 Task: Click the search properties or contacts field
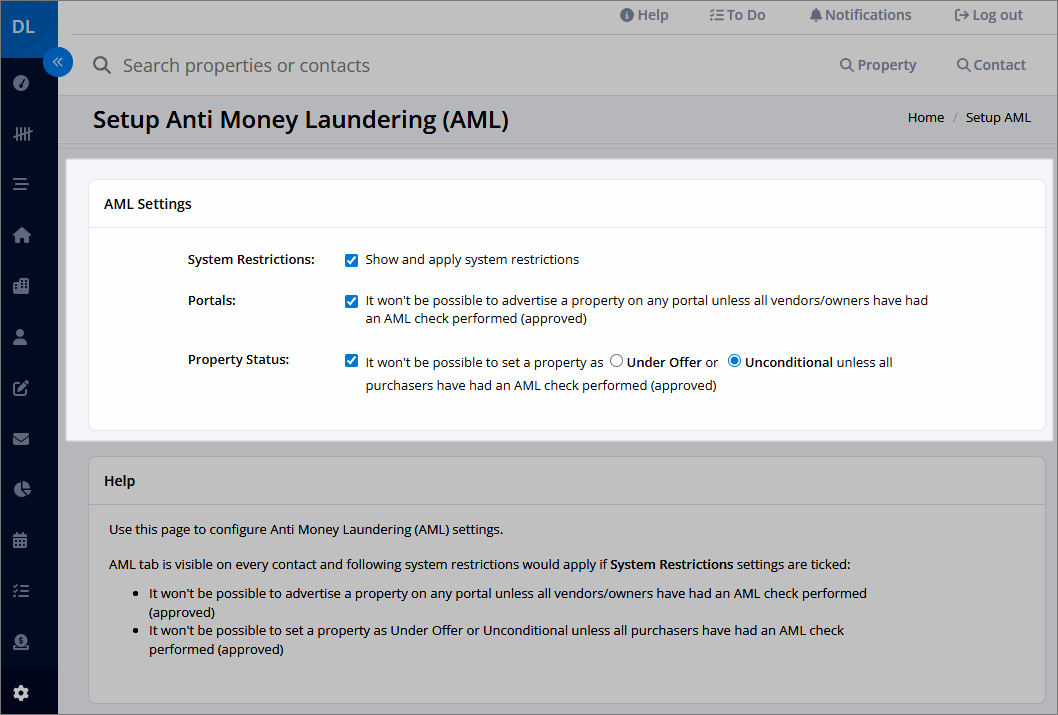(246, 65)
